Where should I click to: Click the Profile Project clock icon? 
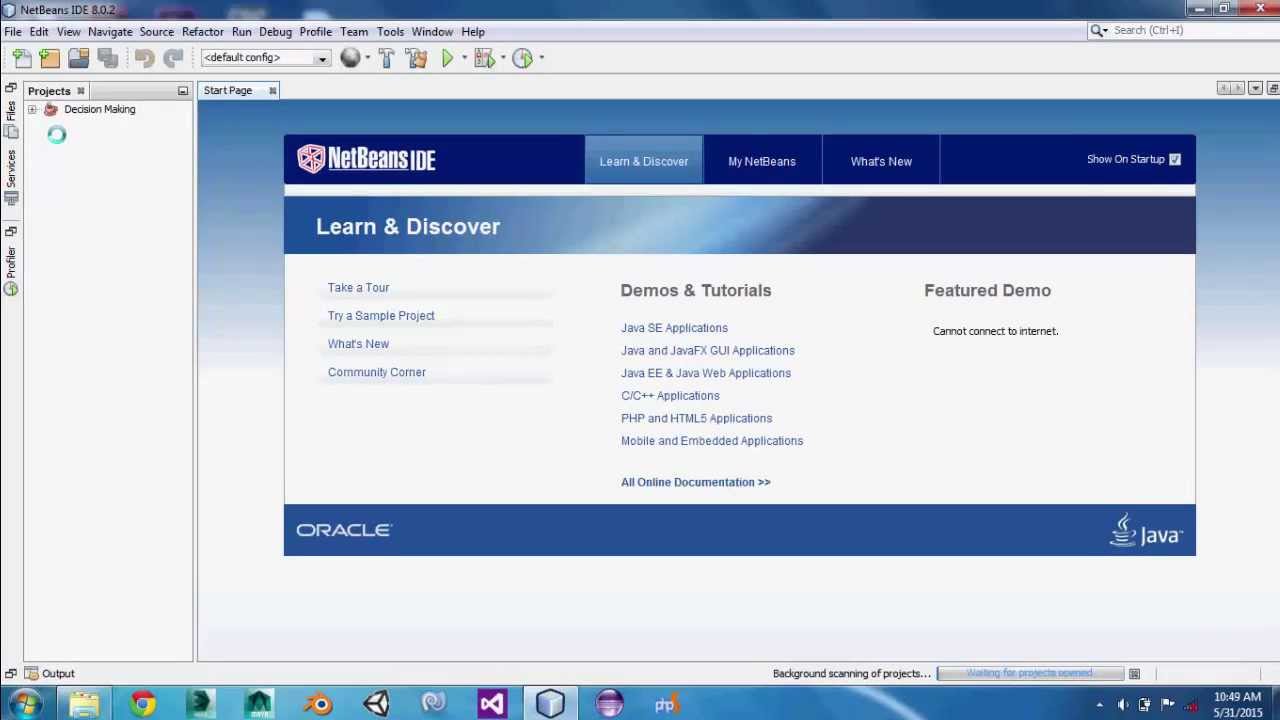pyautogui.click(x=522, y=58)
